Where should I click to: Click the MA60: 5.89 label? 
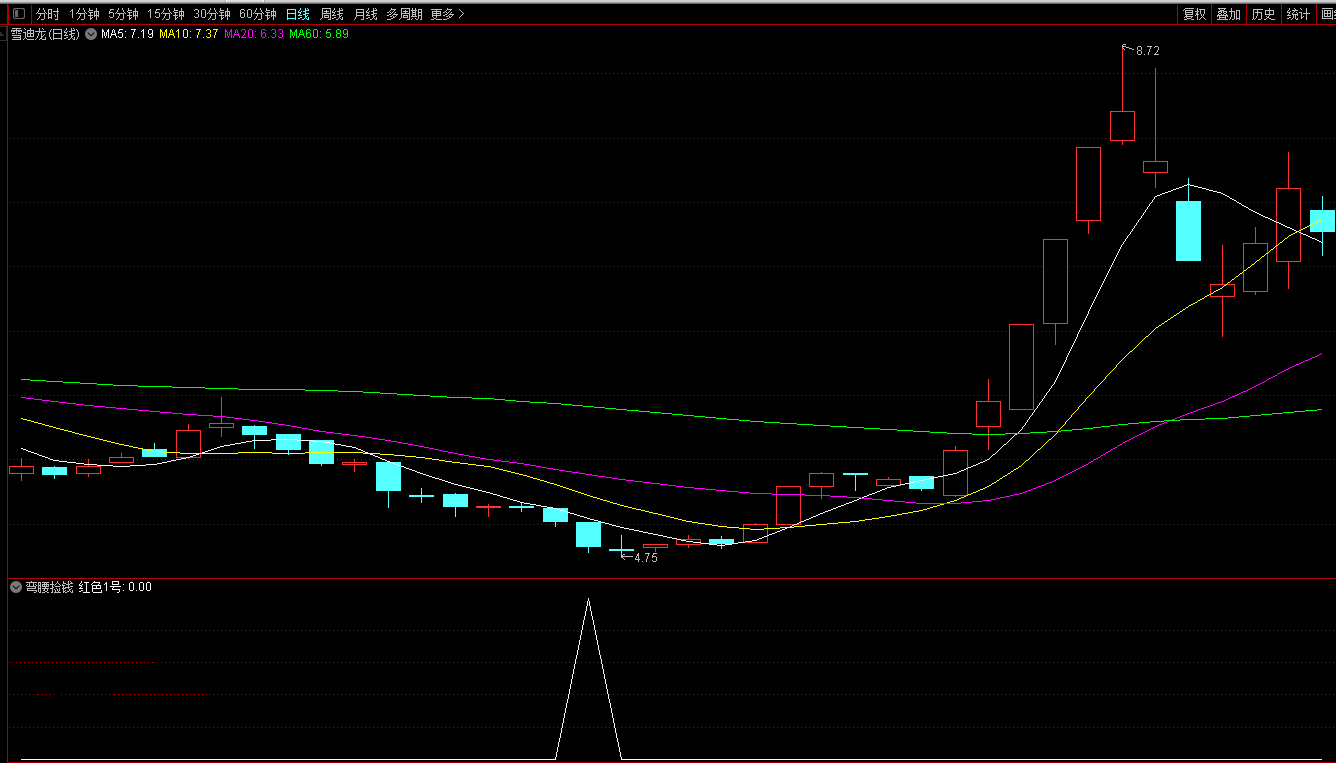coord(319,34)
